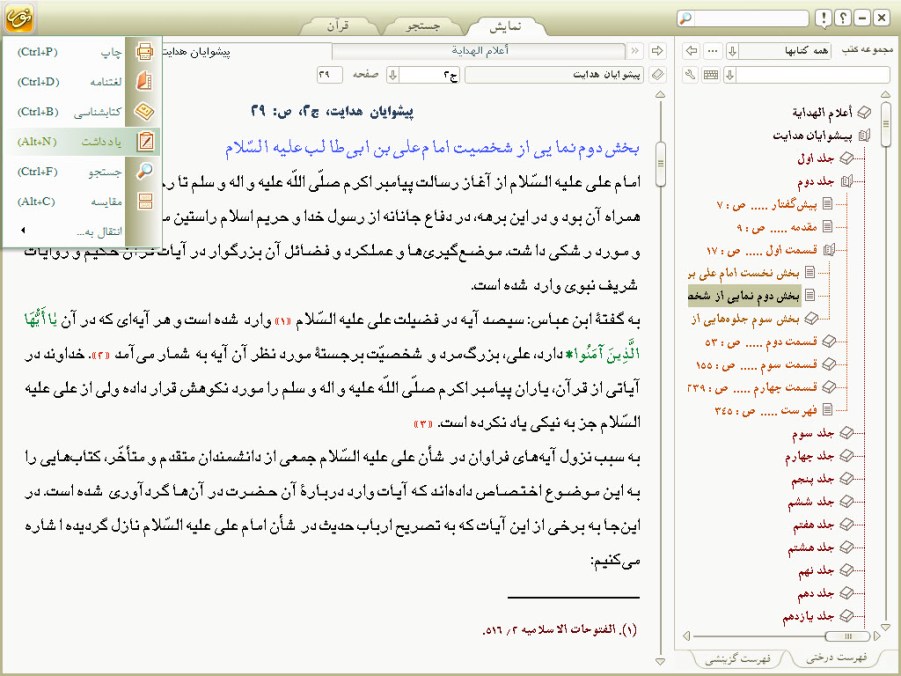This screenshot has width=901, height=676.
Task: Select بخش نخست امام علی in the tree
Action: 744,272
